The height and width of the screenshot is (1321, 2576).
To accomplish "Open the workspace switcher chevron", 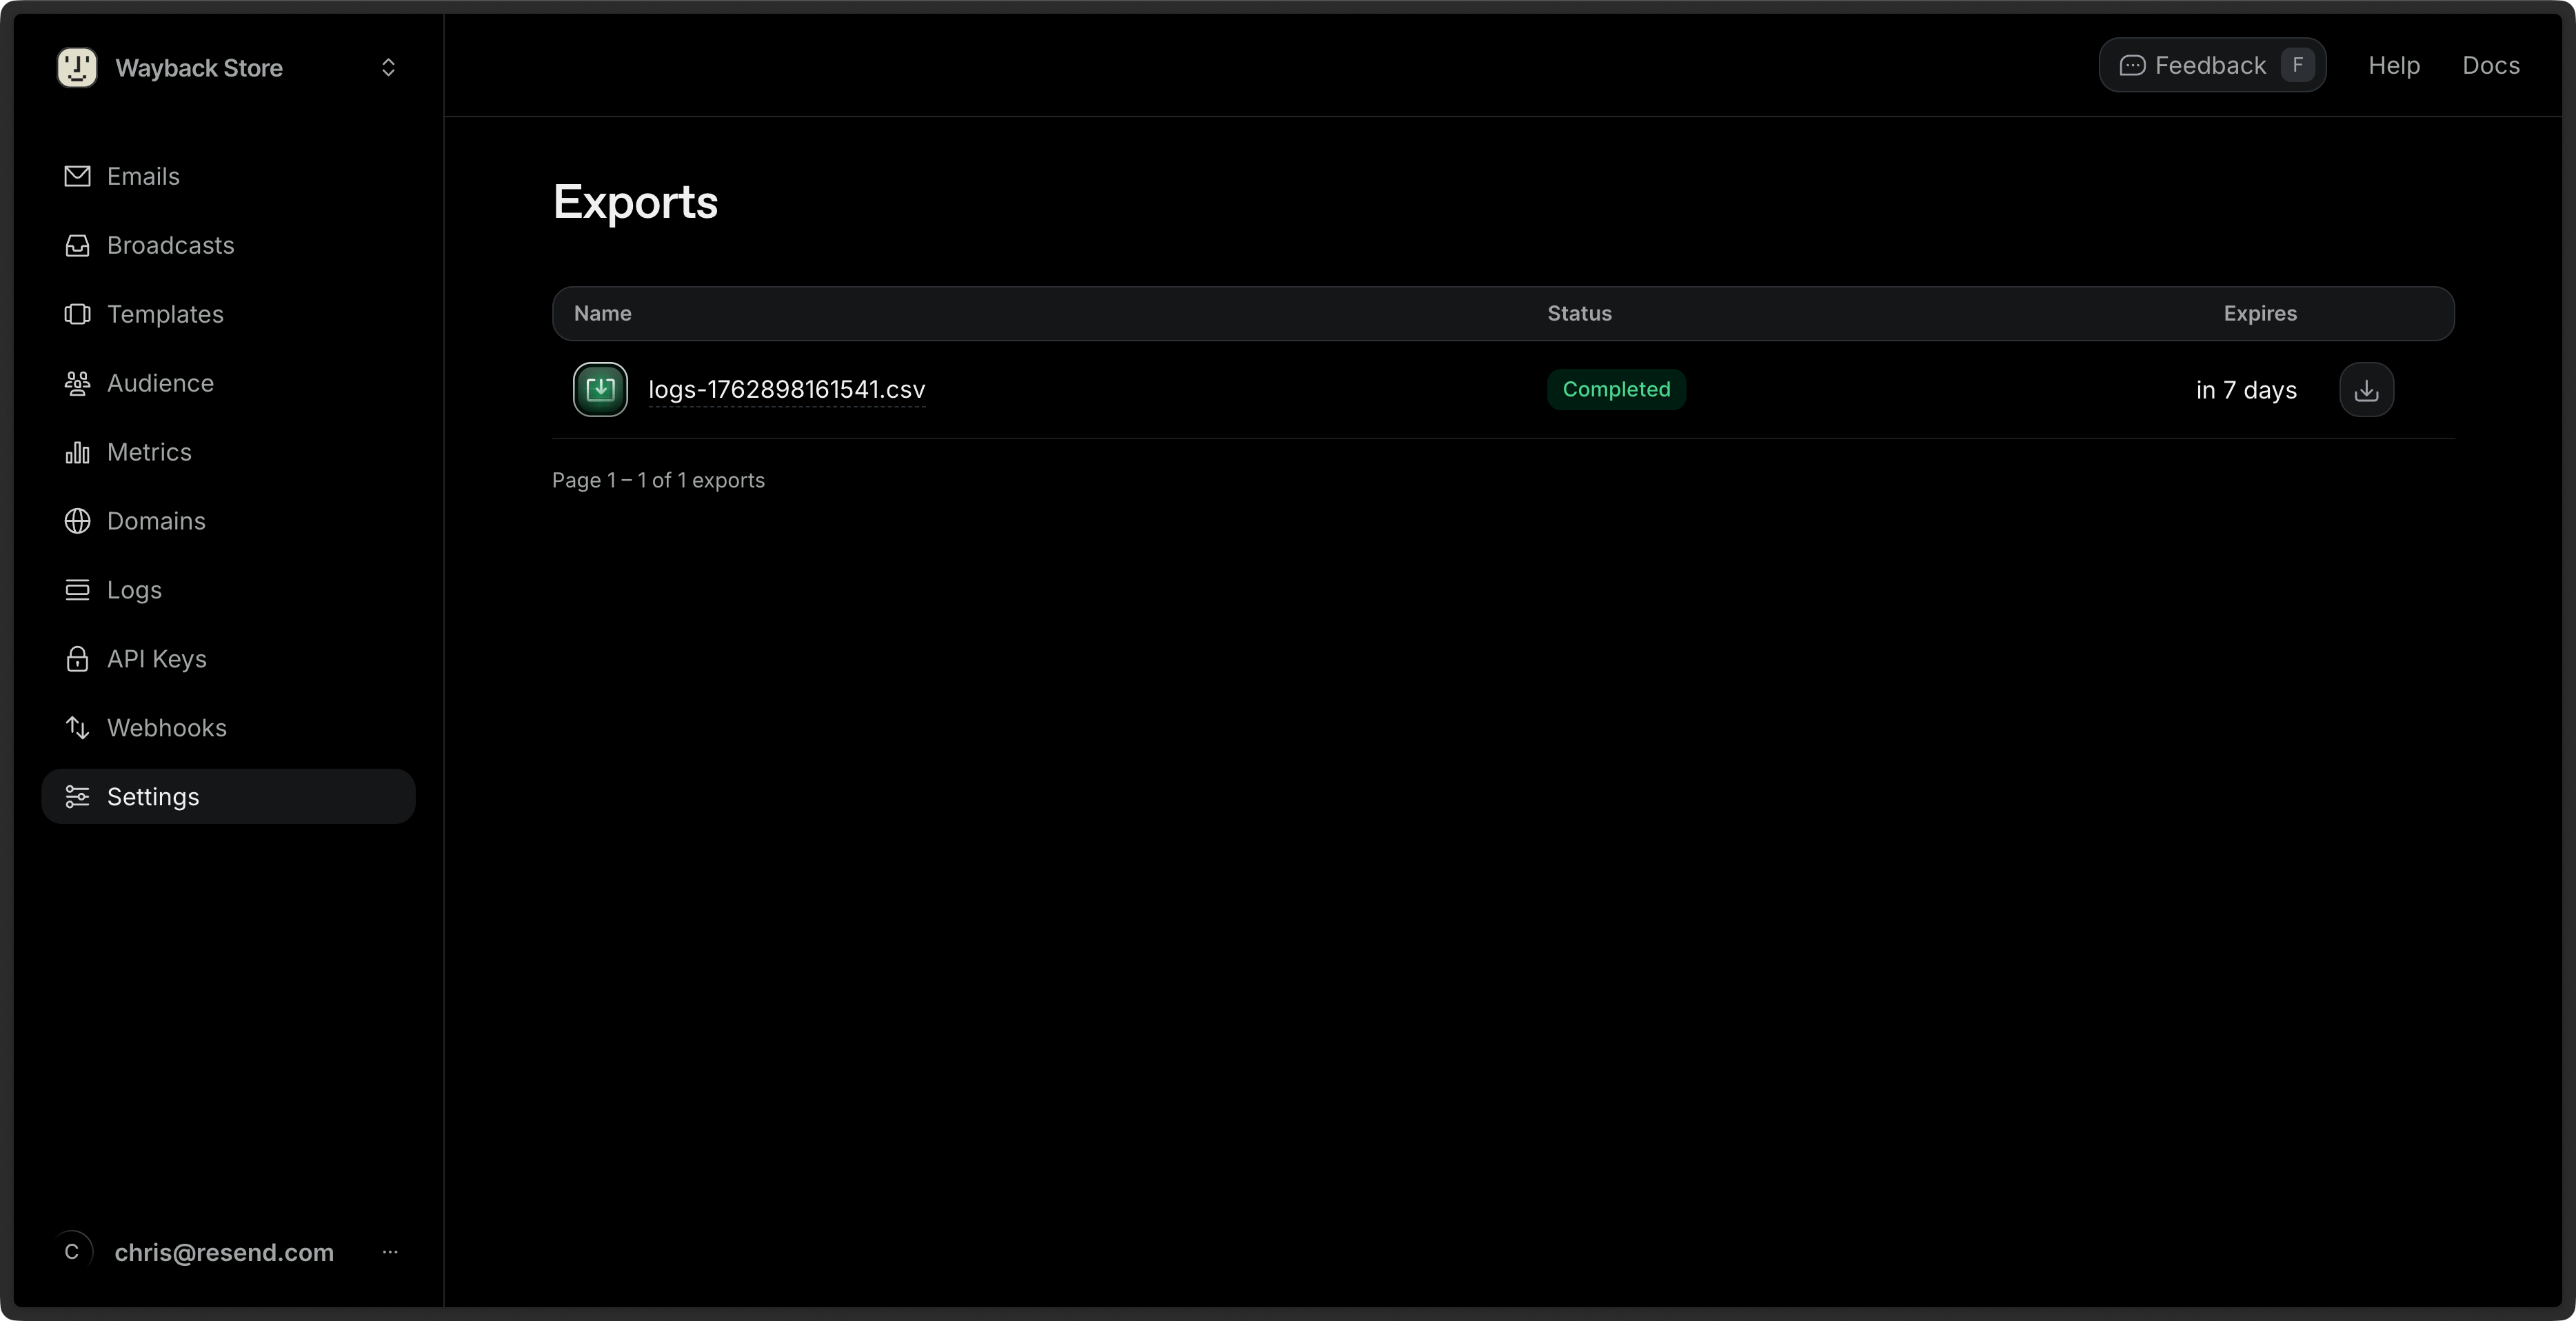I will click(389, 67).
